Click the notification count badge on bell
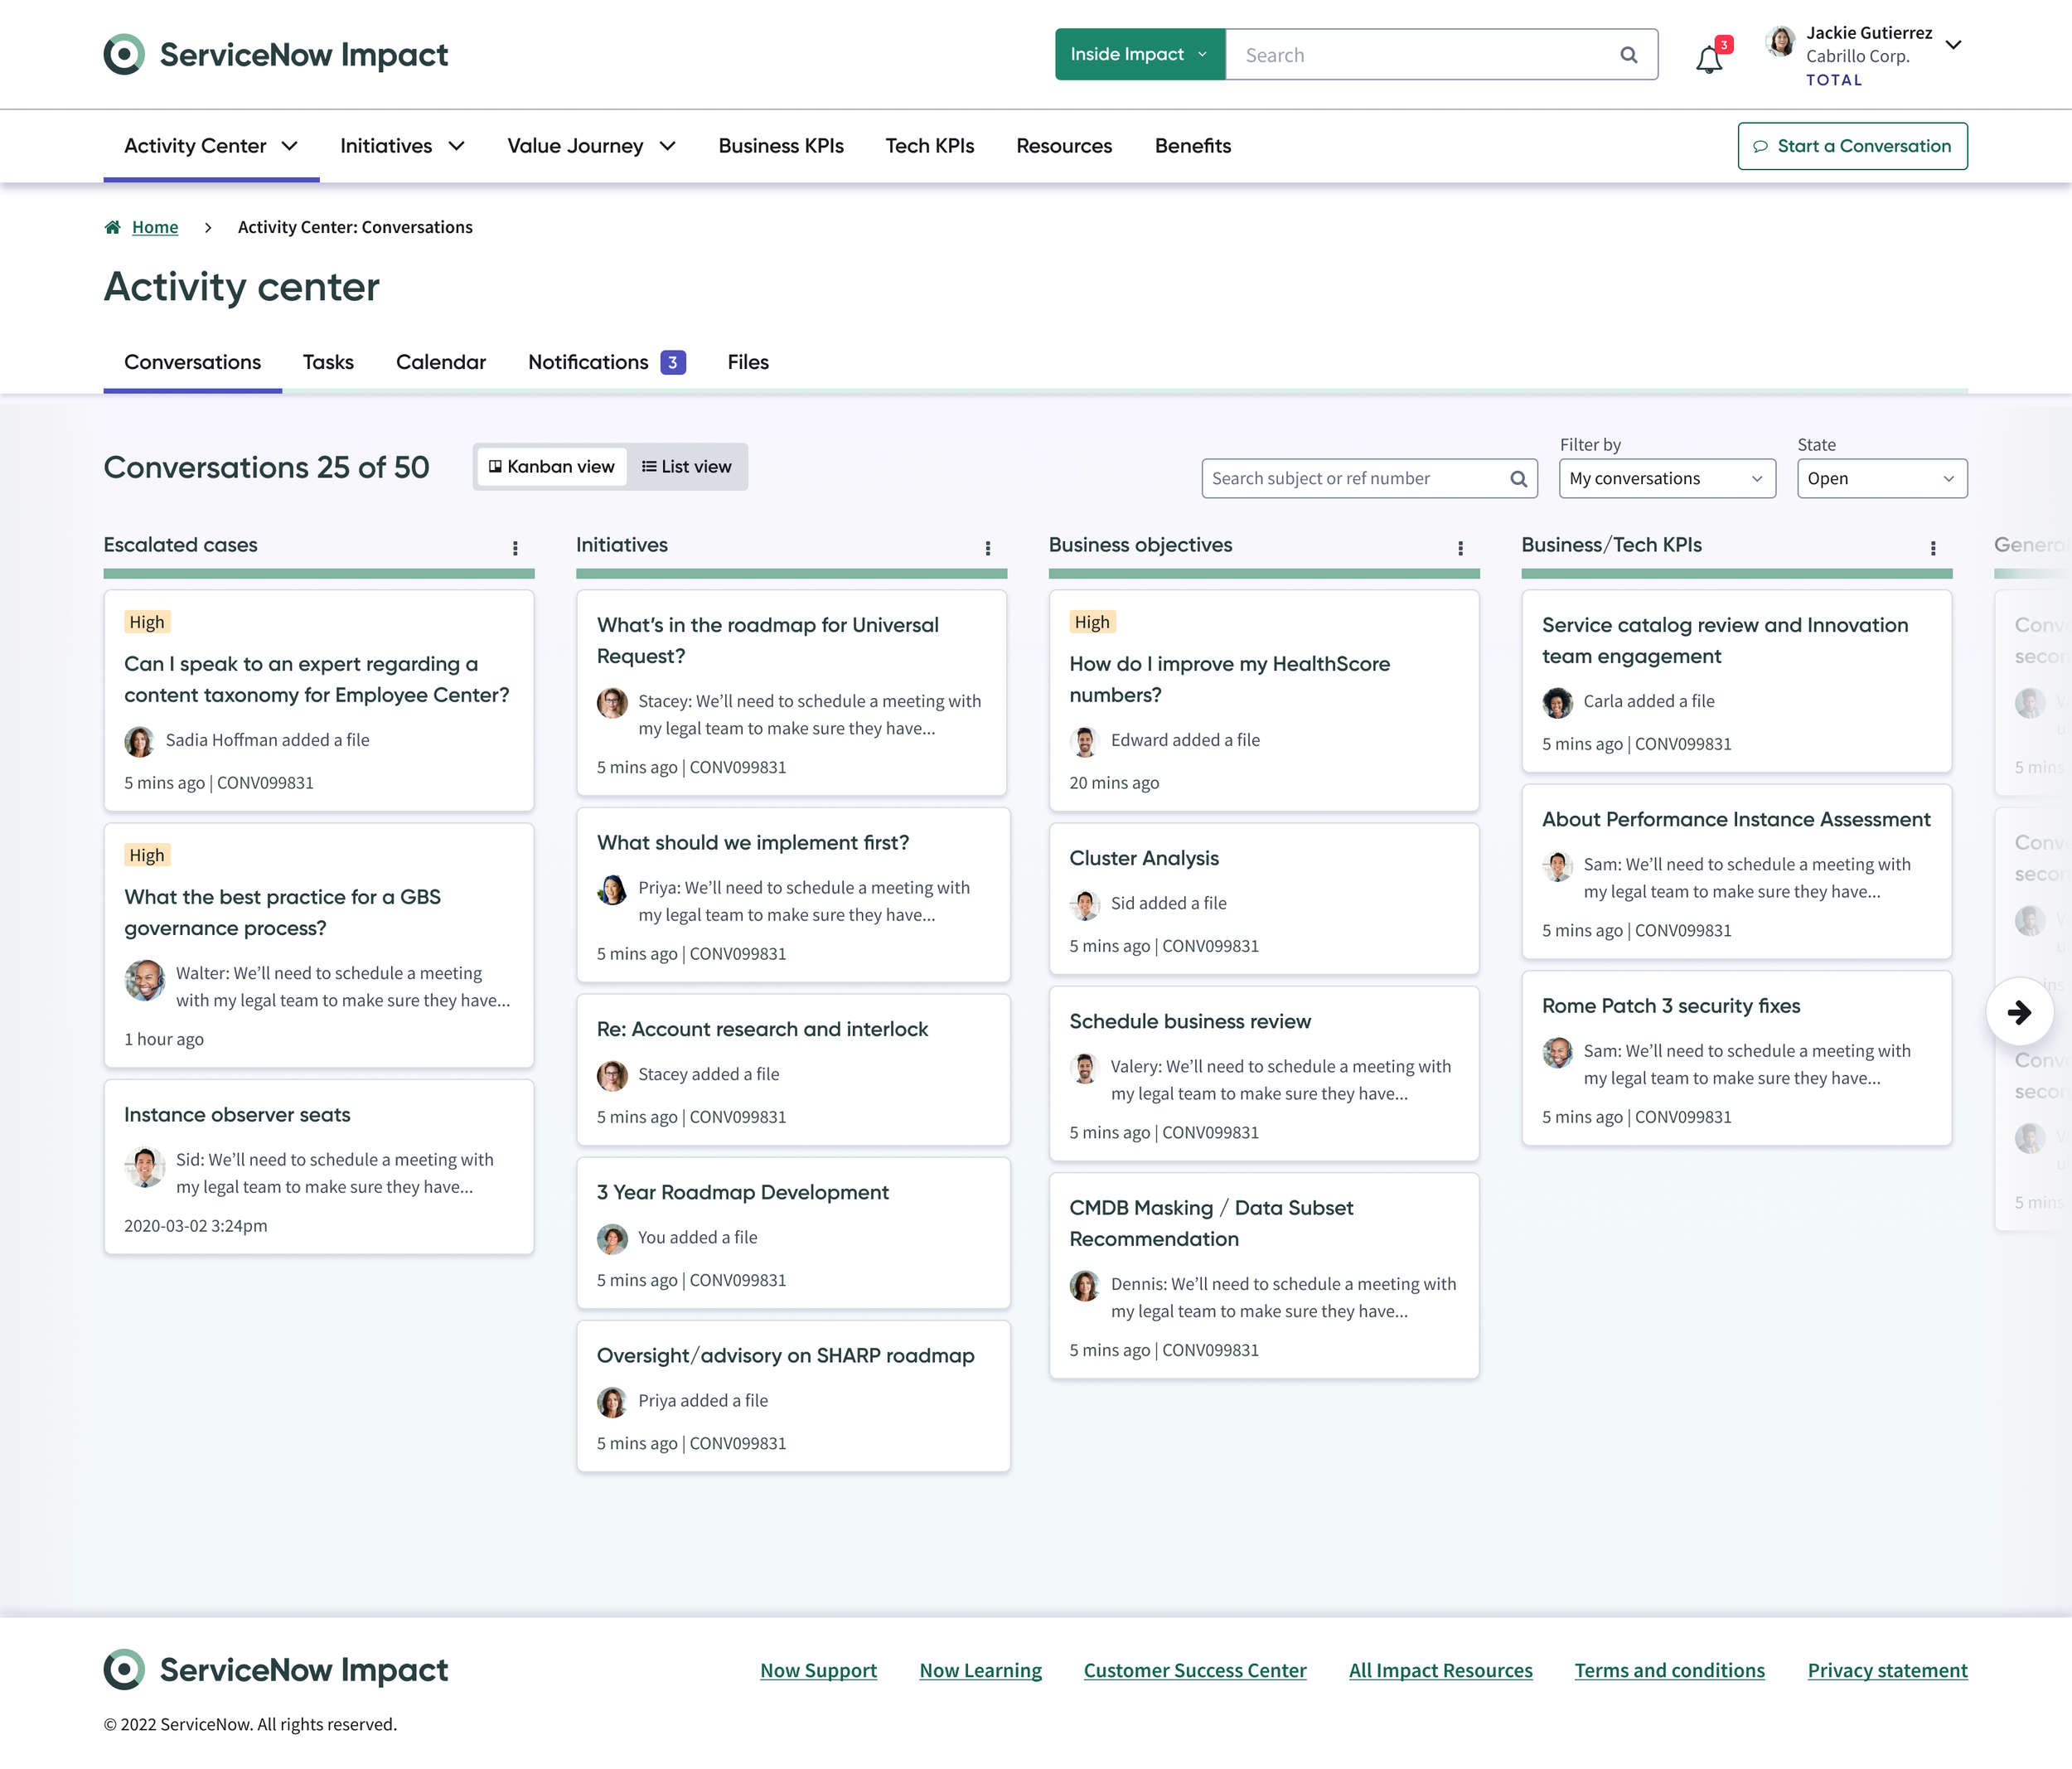The width and height of the screenshot is (2072, 1769). click(1724, 45)
